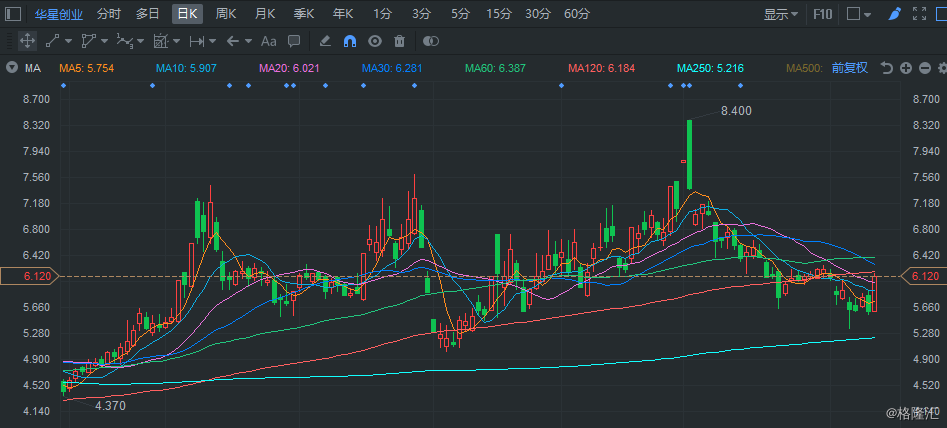Select the 60分 period

coord(577,14)
